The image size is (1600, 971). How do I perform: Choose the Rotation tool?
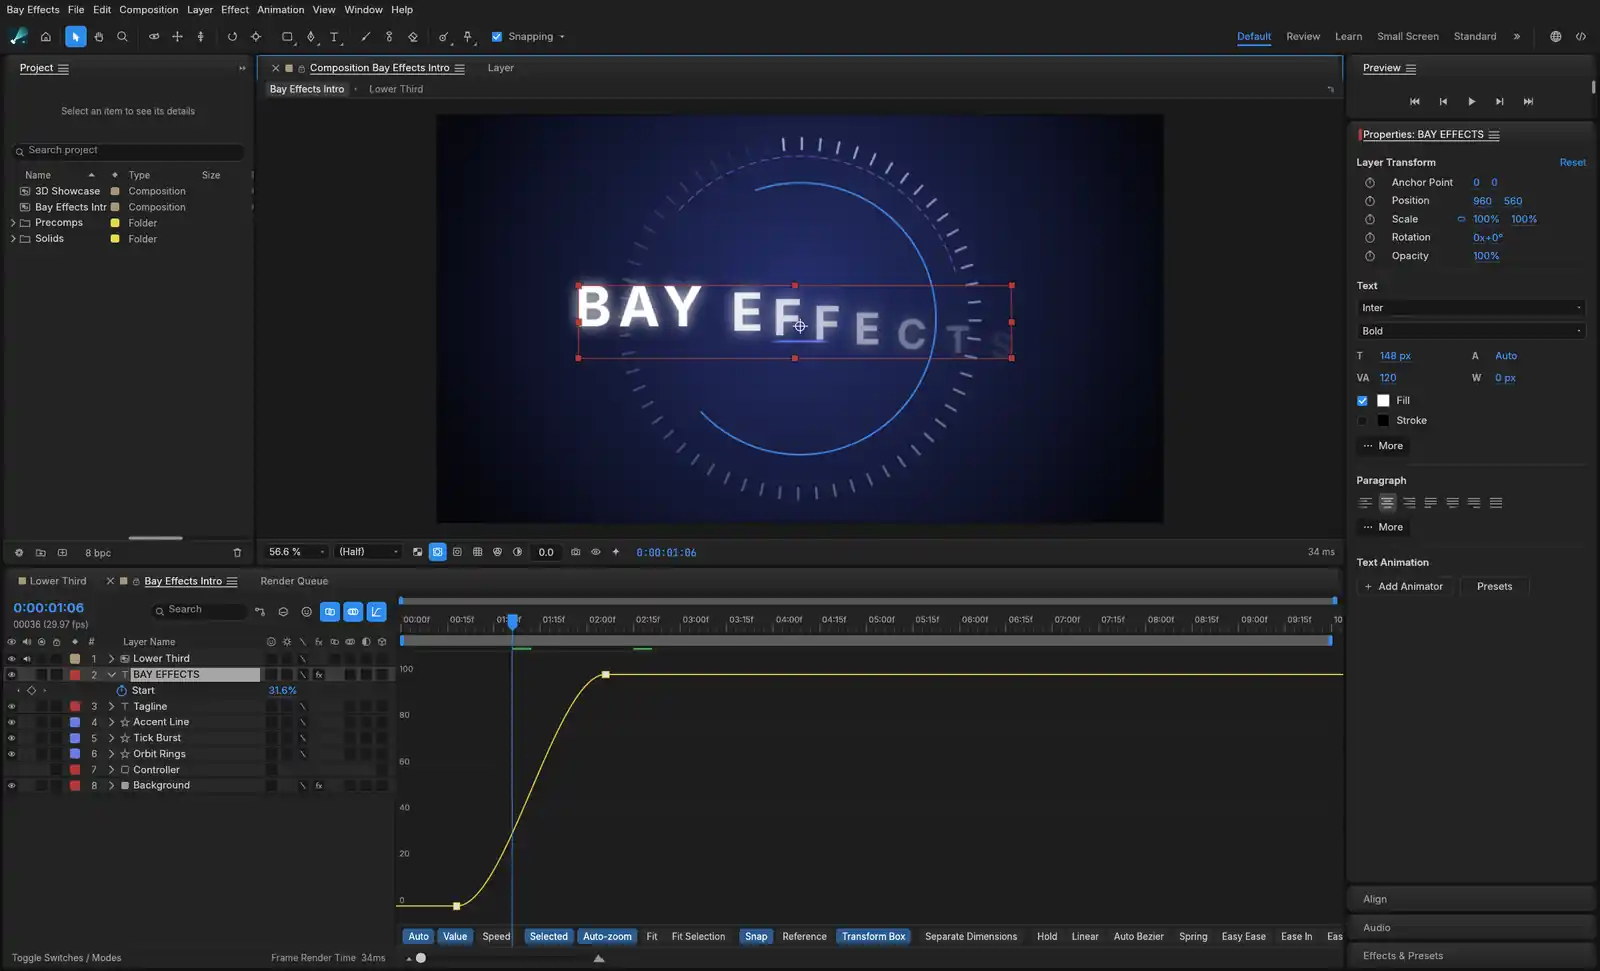[232, 37]
